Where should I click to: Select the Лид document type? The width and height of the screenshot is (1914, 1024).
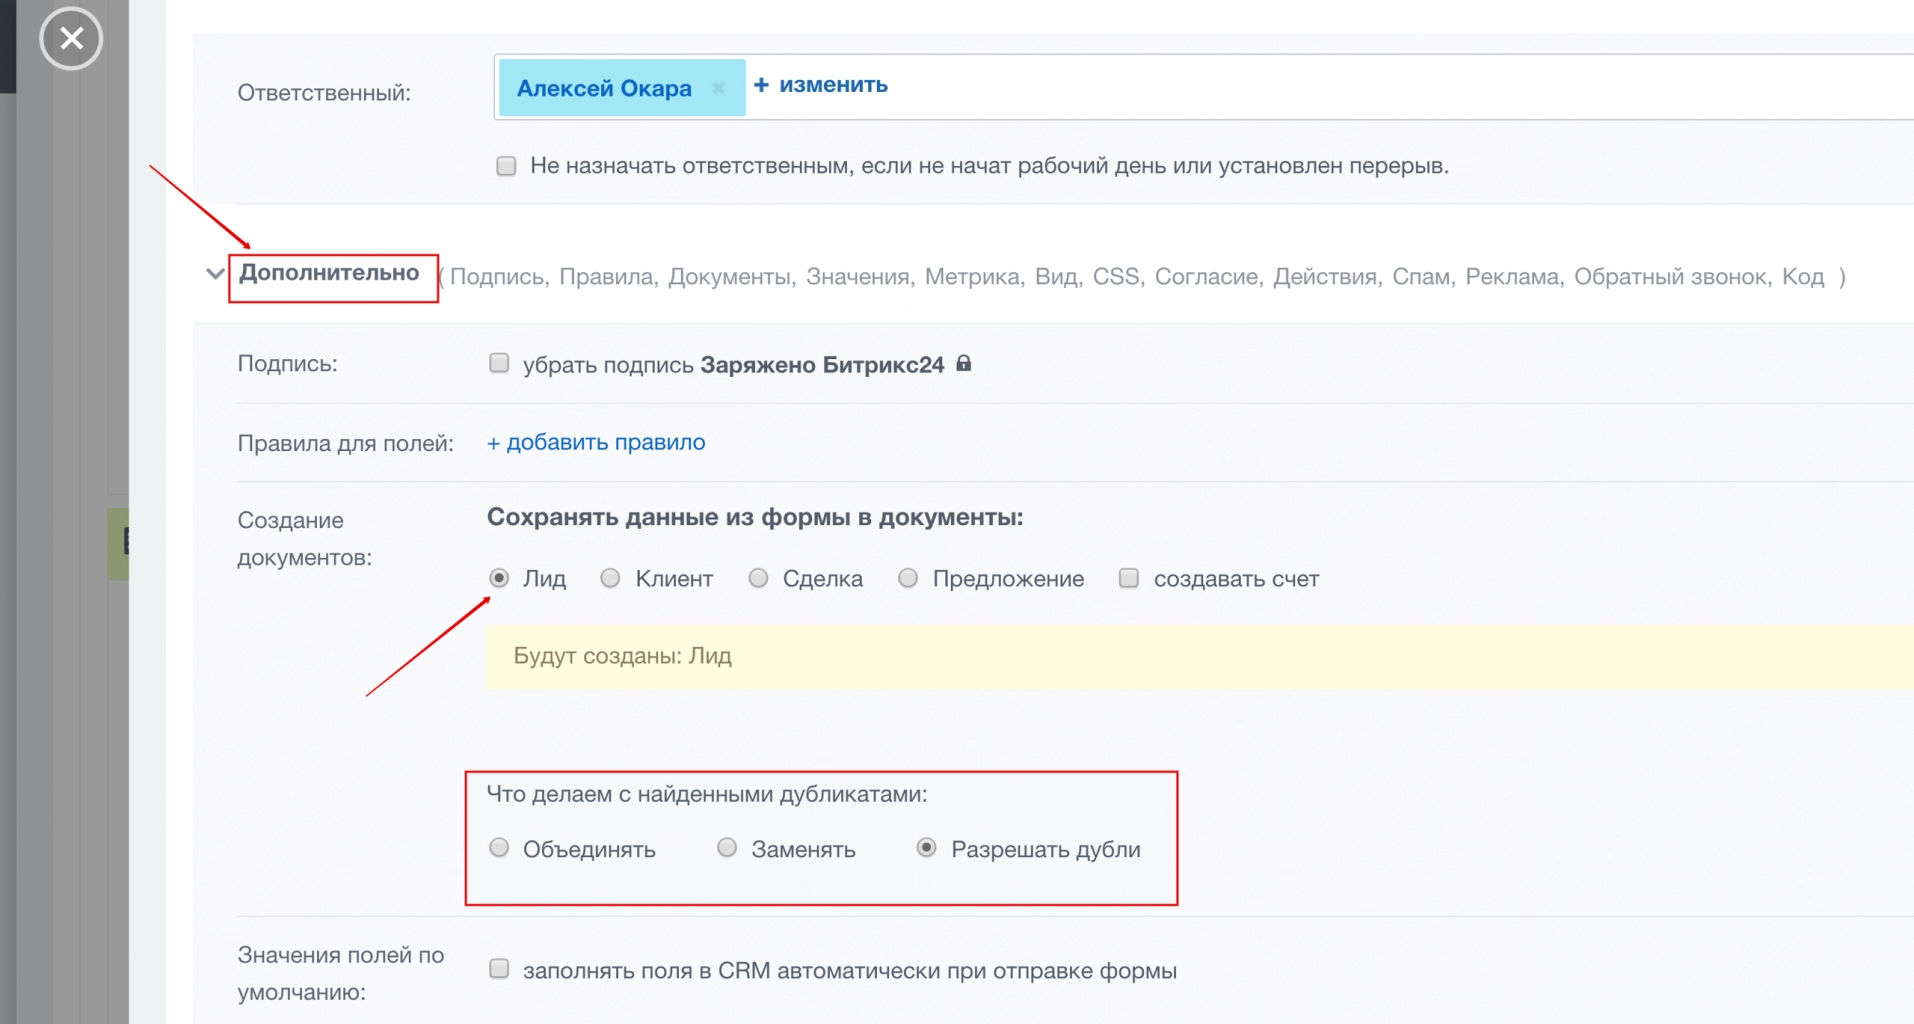[498, 578]
